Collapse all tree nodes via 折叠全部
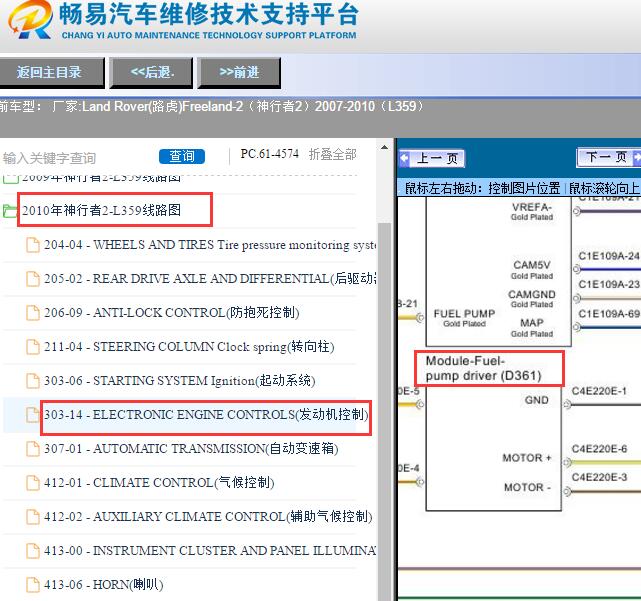The height and width of the screenshot is (601, 641). pyautogui.click(x=332, y=155)
